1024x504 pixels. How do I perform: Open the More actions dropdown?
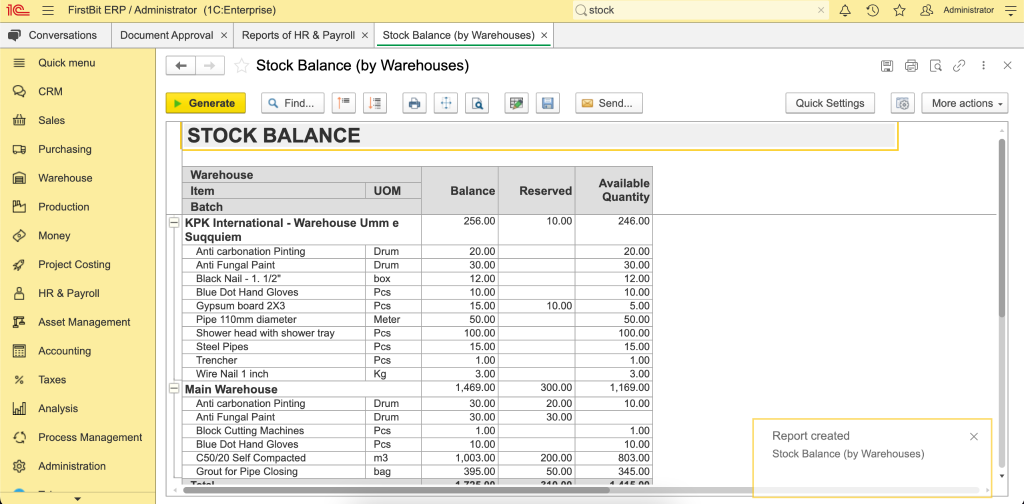pos(965,103)
